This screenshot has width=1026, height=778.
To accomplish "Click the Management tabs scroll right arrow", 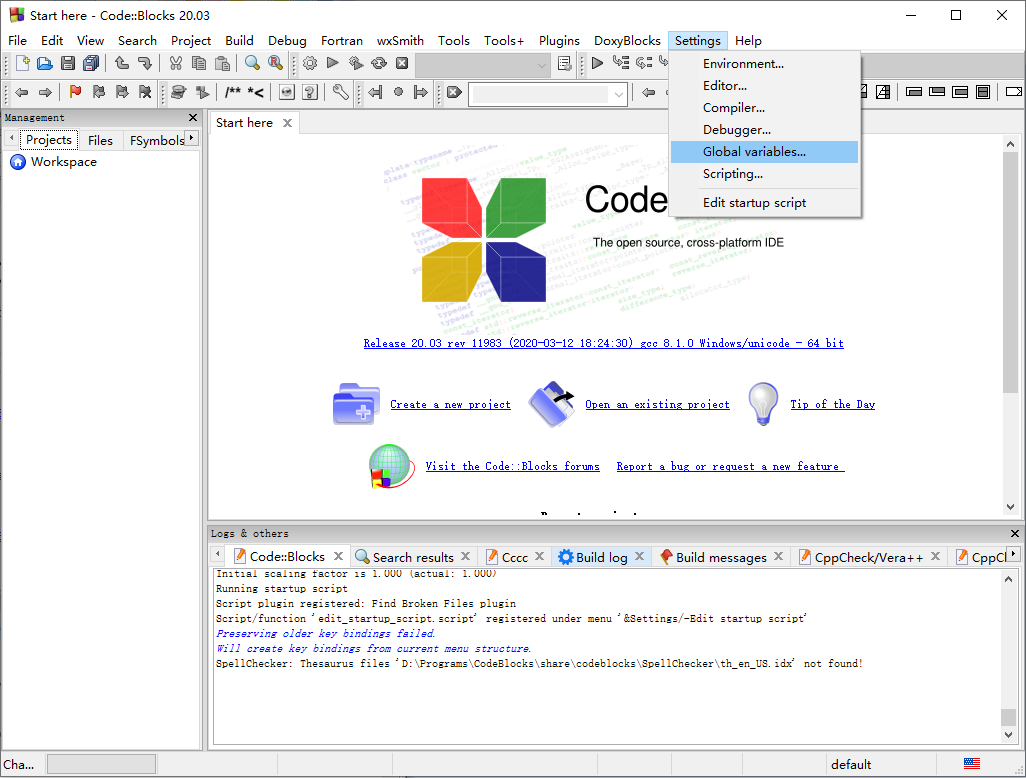I will [x=191, y=138].
